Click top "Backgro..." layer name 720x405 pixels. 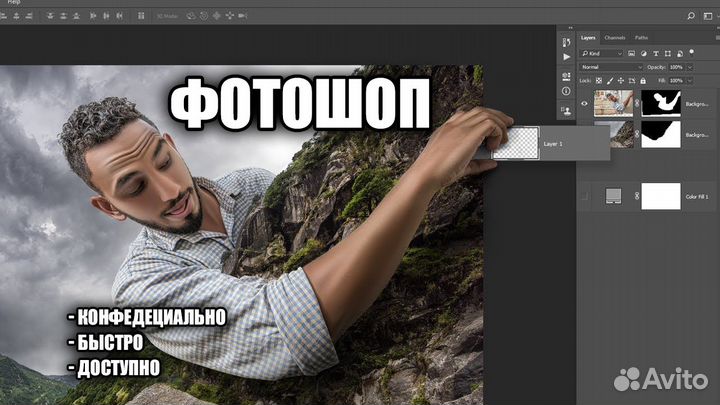coord(697,104)
